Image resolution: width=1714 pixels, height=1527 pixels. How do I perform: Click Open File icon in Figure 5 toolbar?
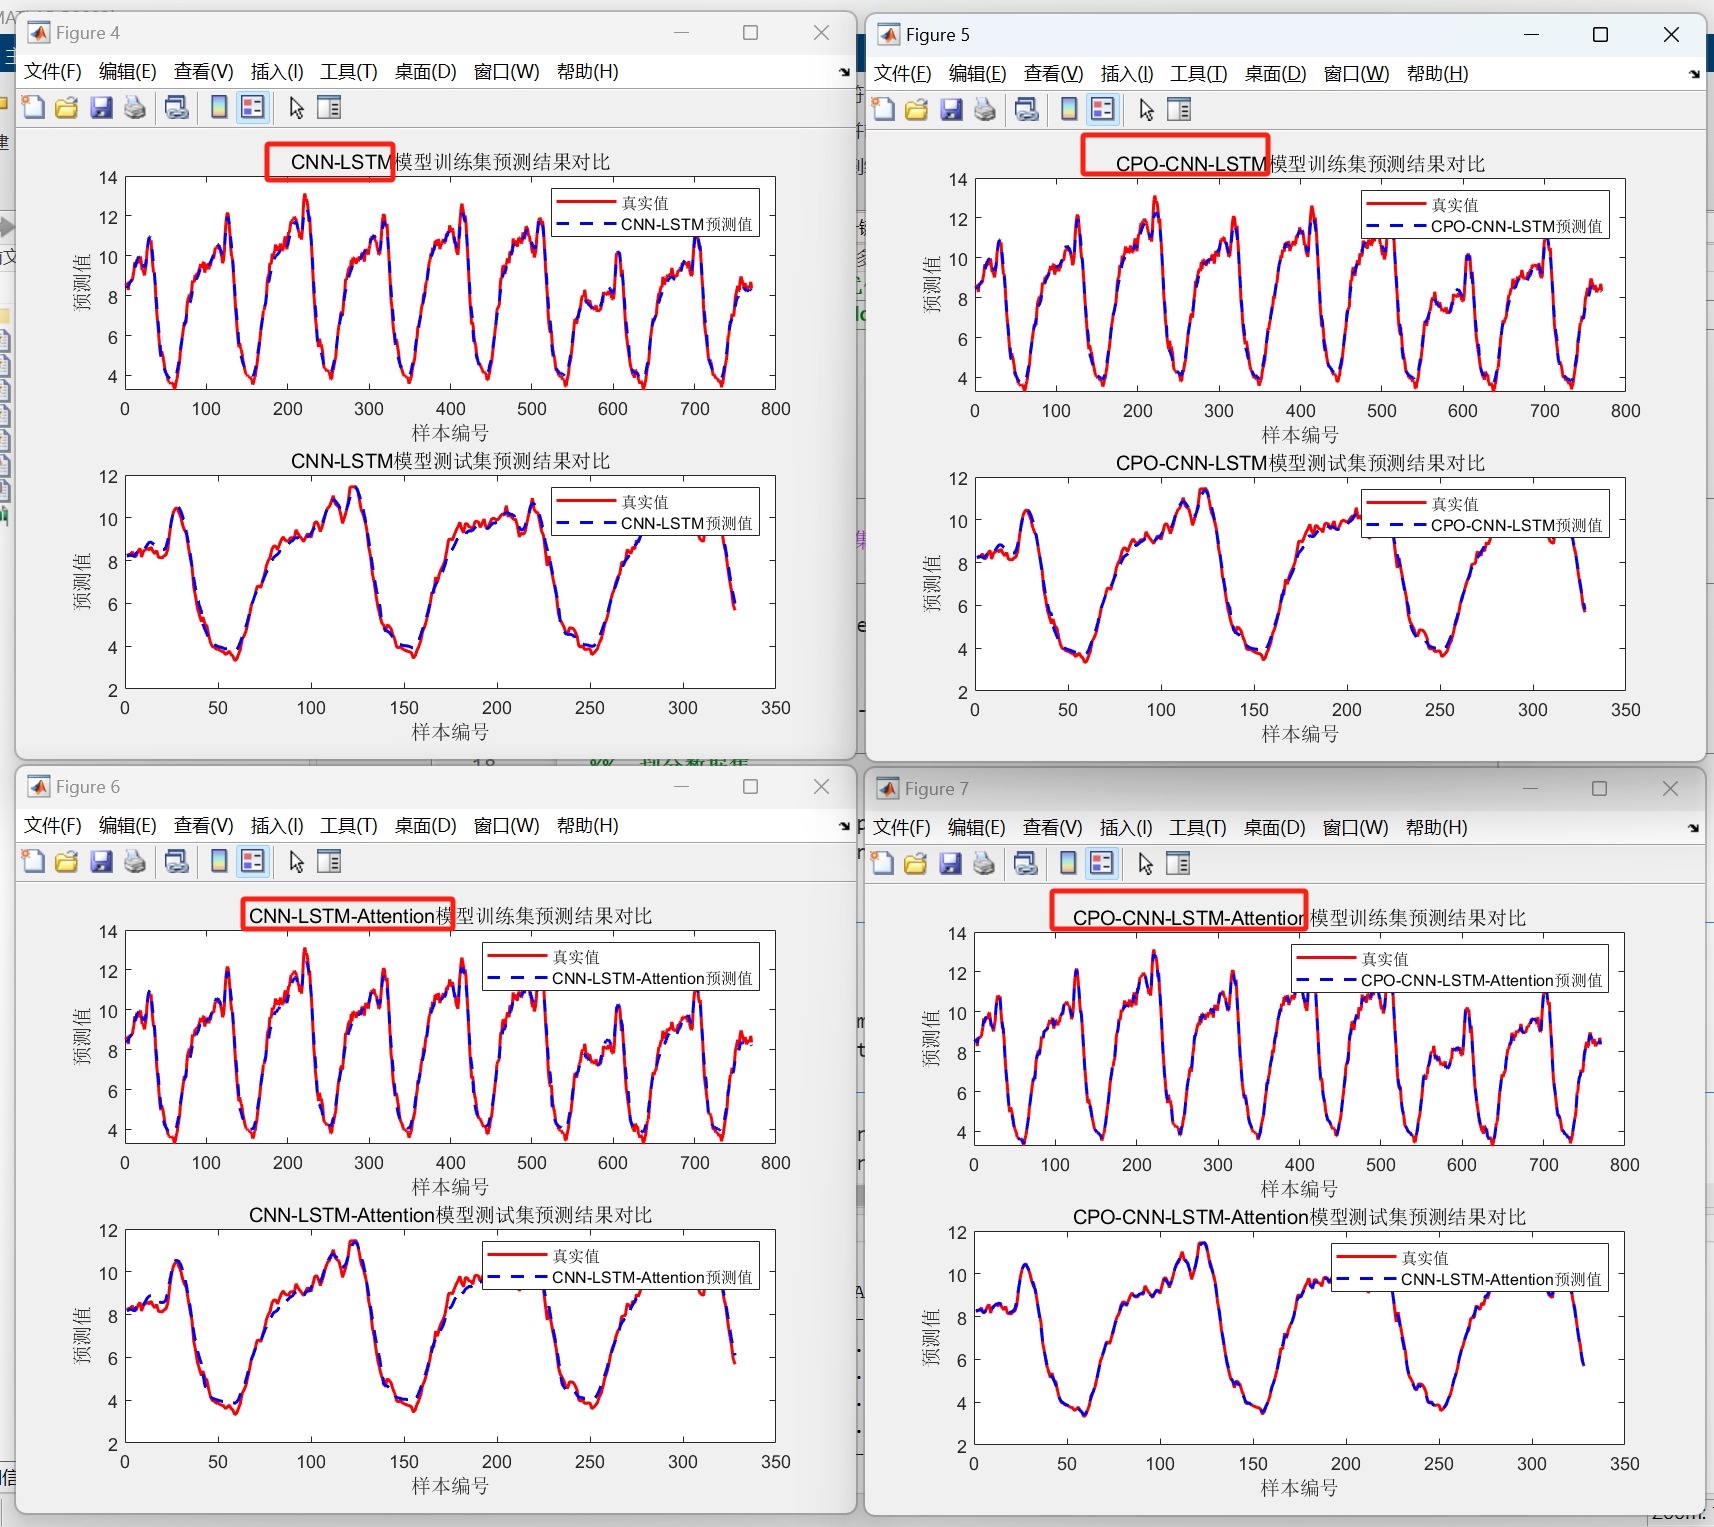pyautogui.click(x=917, y=109)
